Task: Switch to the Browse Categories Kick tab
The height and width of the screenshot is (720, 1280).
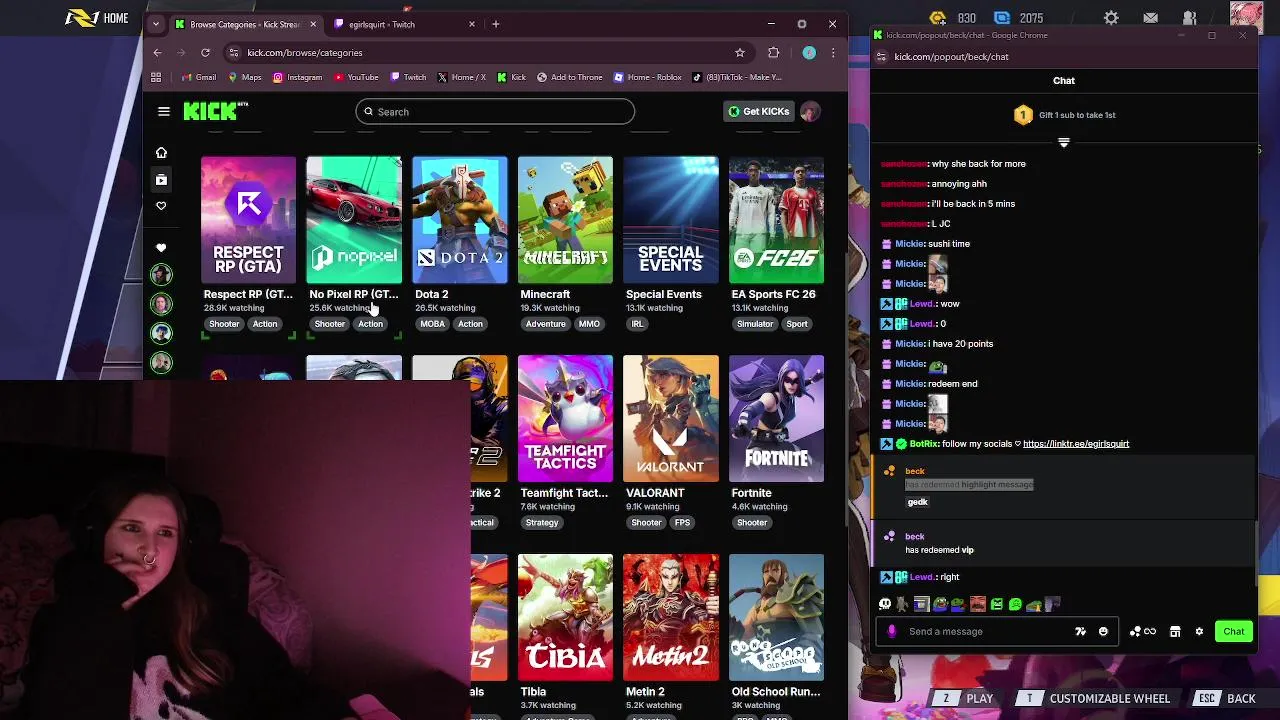Action: (246, 24)
